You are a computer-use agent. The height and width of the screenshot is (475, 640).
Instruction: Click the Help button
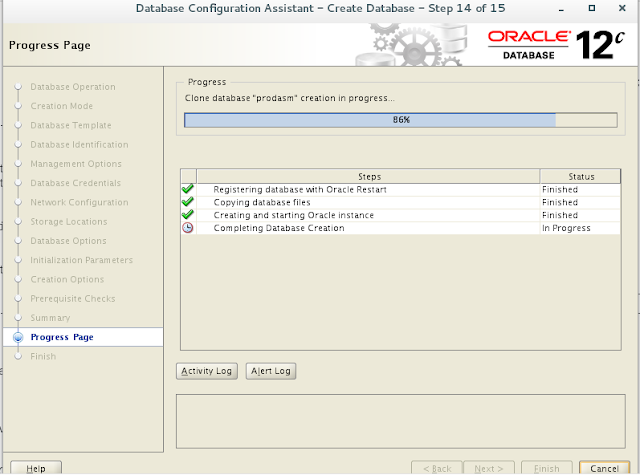pyautogui.click(x=36, y=468)
